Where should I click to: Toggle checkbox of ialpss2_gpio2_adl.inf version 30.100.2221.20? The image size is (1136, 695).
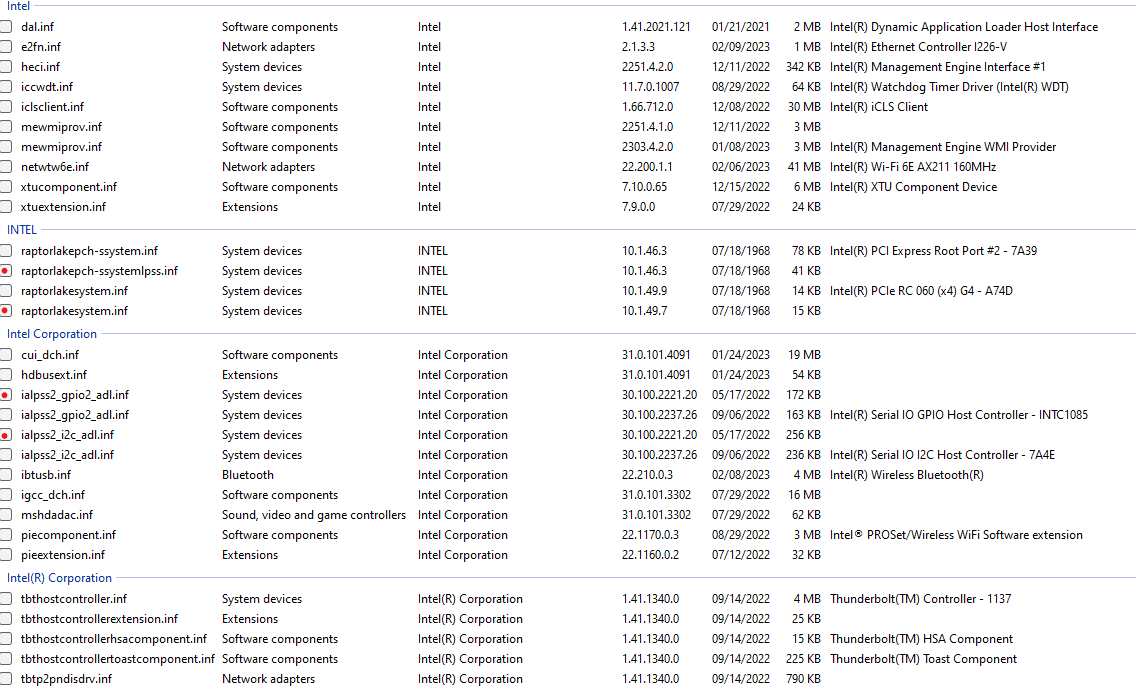click(6, 395)
